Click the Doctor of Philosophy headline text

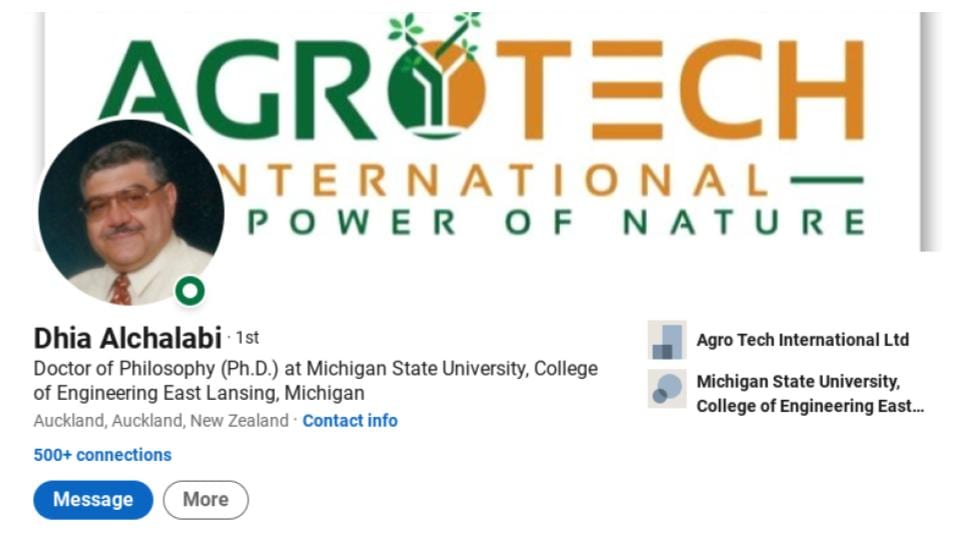[x=315, y=381]
